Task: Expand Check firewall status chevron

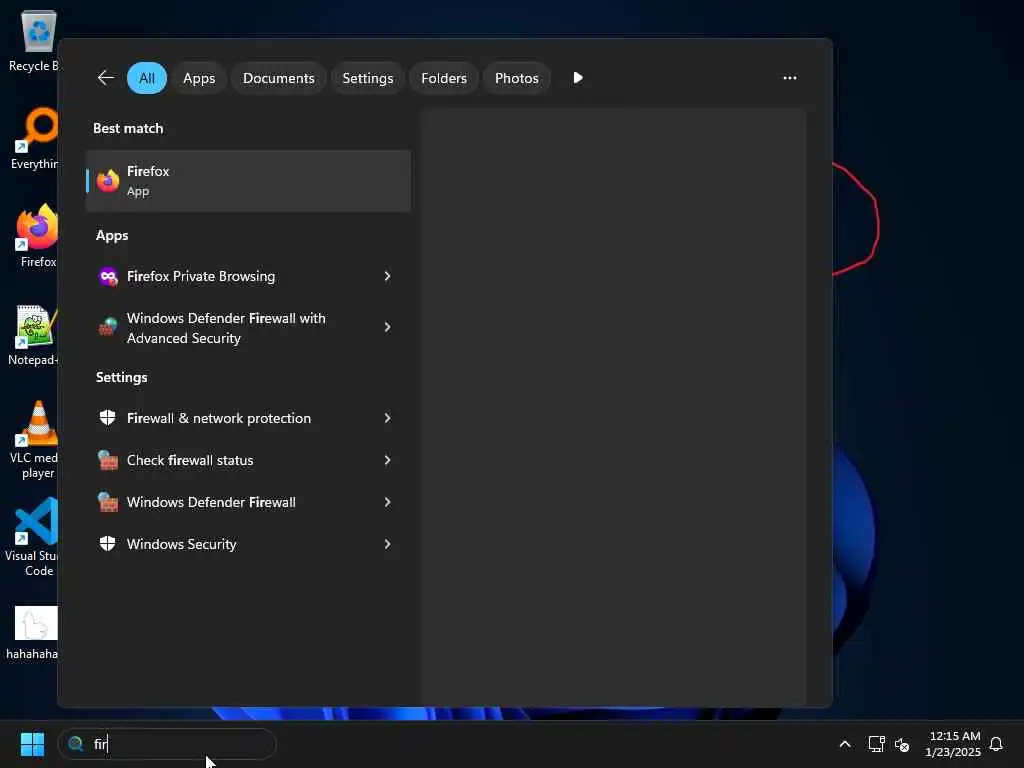Action: 387,460
